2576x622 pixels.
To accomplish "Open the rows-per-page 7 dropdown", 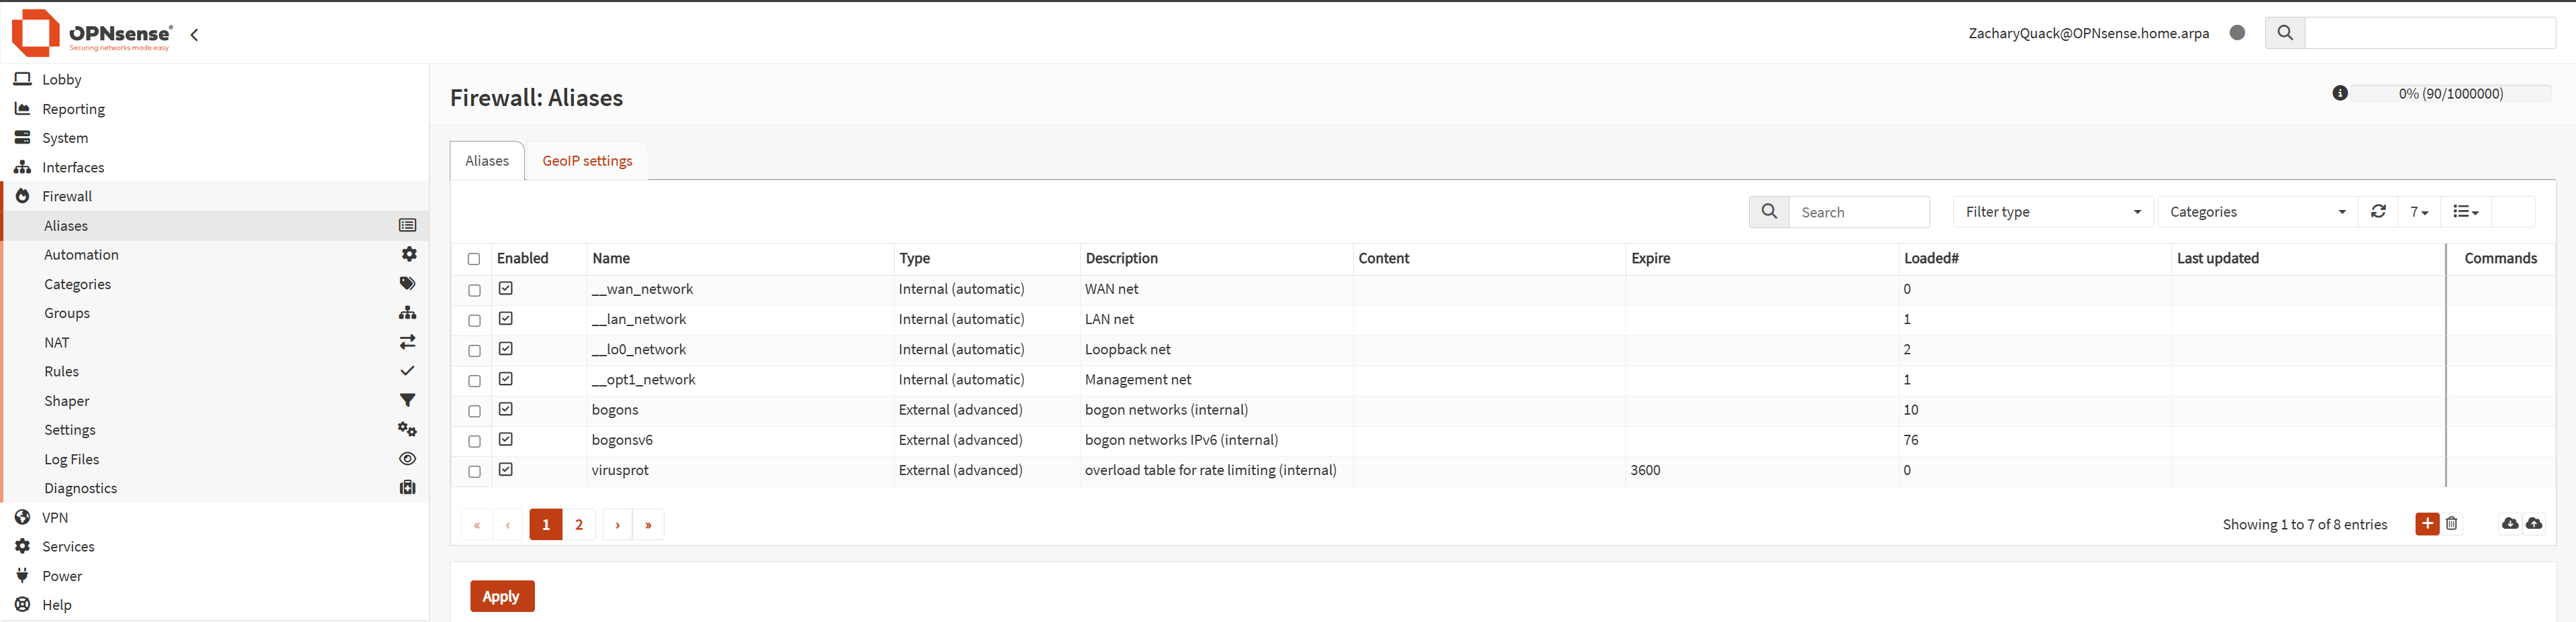I will pos(2418,212).
